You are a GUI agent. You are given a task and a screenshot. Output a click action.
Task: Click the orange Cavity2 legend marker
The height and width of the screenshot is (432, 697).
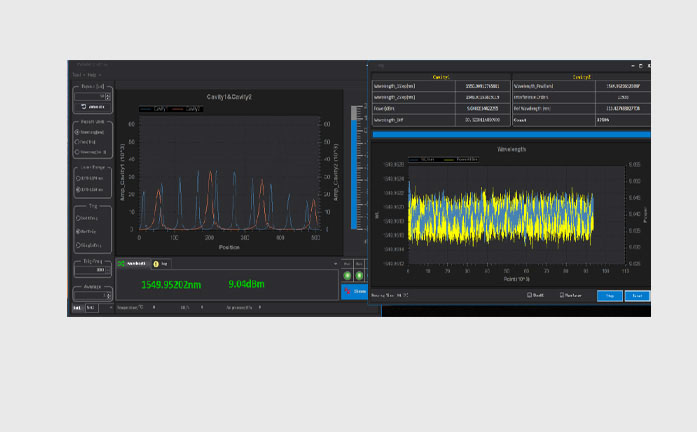point(178,109)
